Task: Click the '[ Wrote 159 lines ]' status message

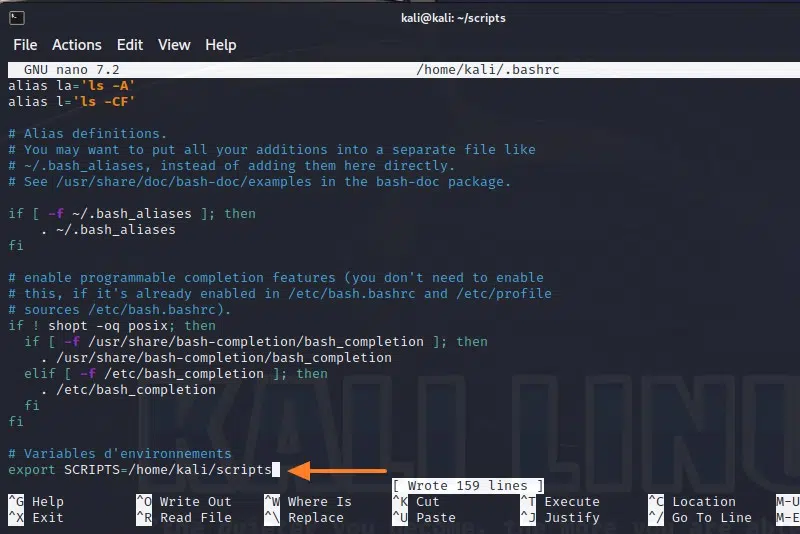Action: tap(468, 485)
